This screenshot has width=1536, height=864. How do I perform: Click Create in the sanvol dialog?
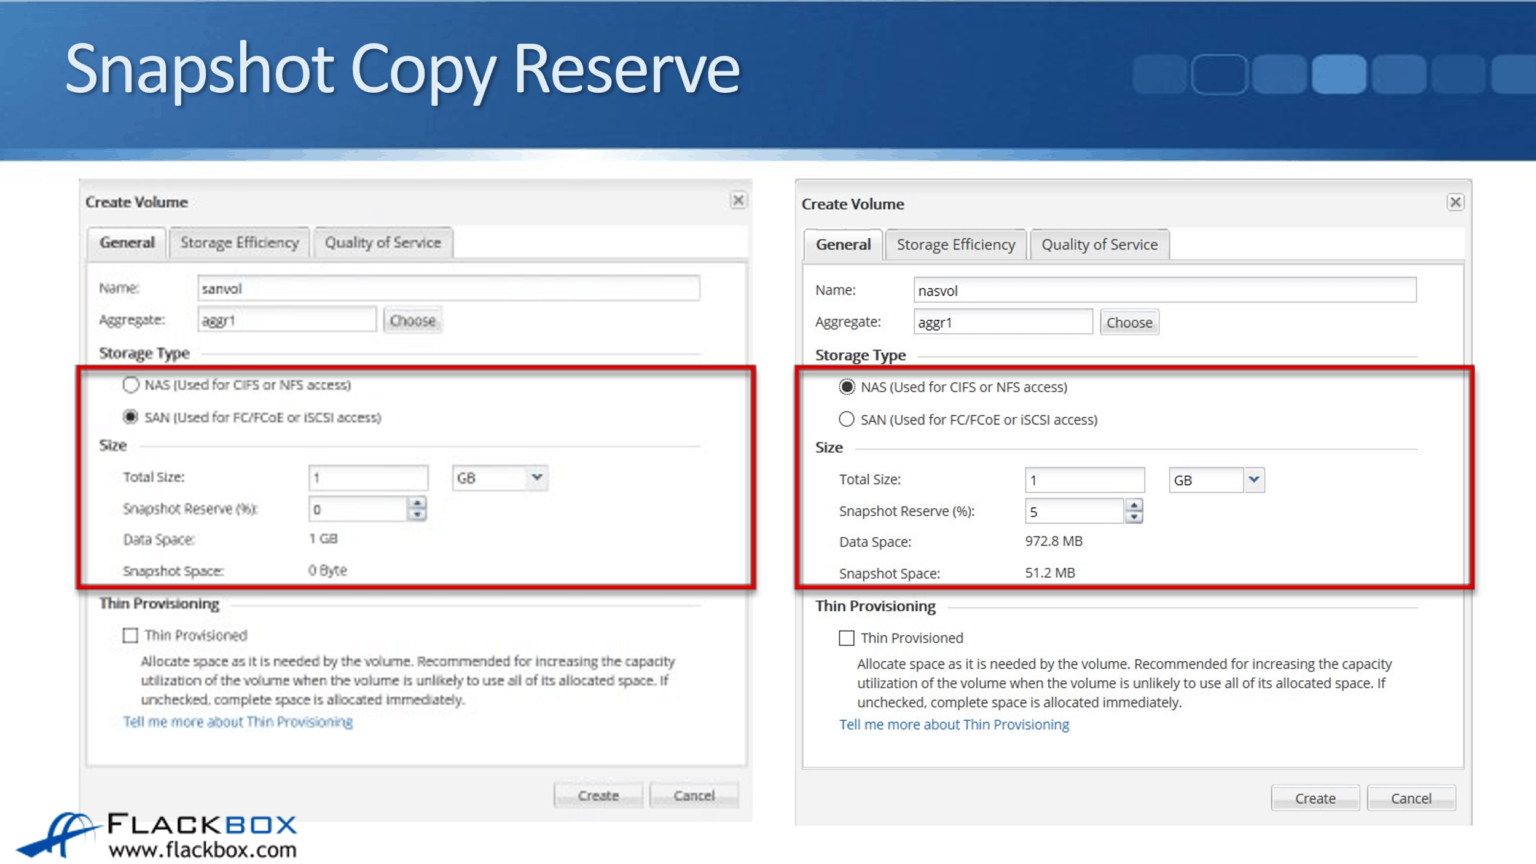point(598,795)
